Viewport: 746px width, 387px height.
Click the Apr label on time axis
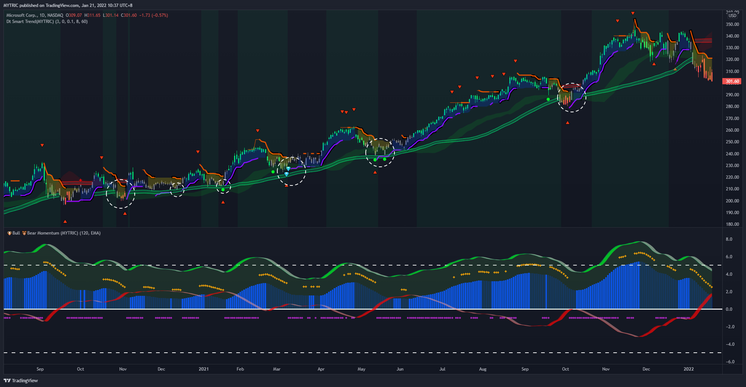pyautogui.click(x=321, y=369)
